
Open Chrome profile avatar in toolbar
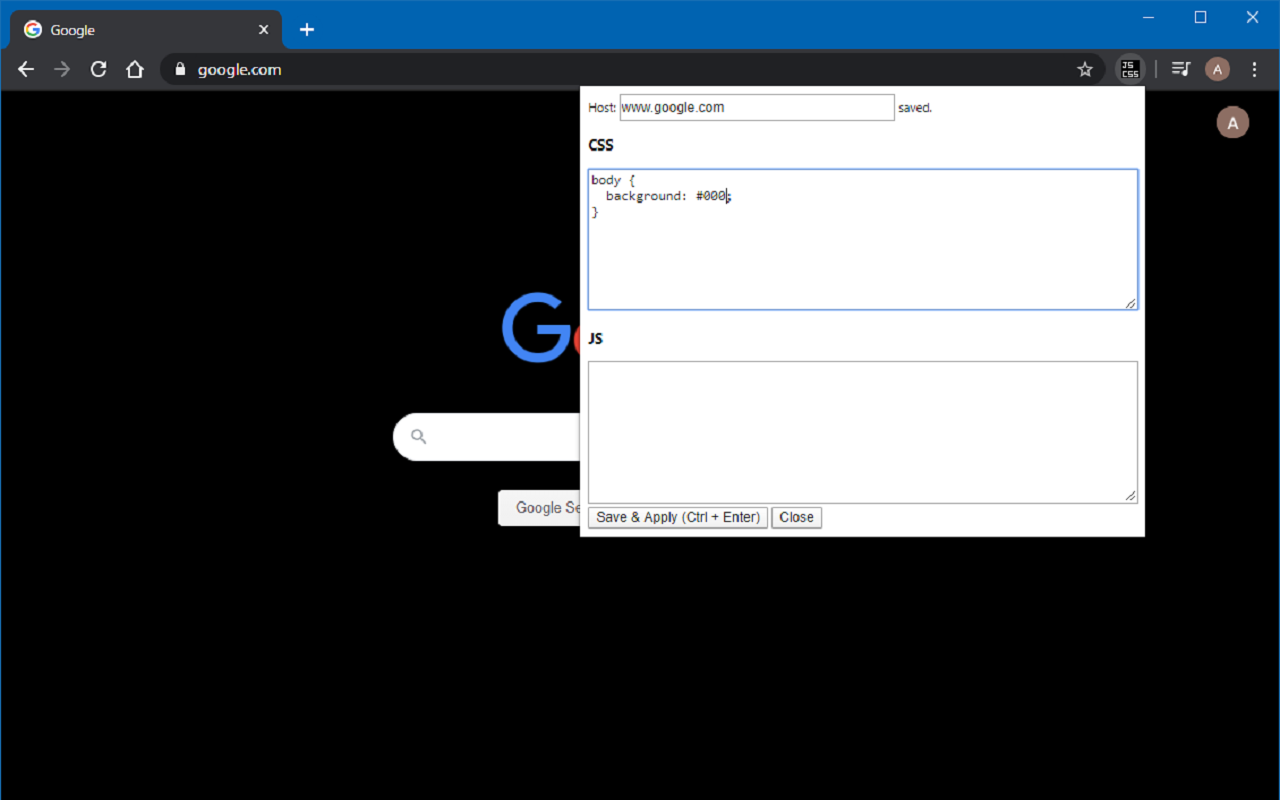tap(1217, 69)
